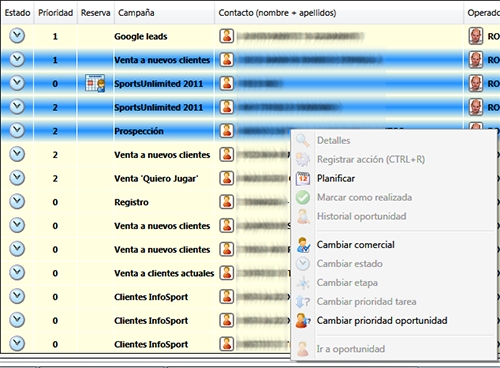Click state icon of SportsUnlimited 2011 priority 0 row
Screen dimensions: 500x368
click(x=17, y=83)
